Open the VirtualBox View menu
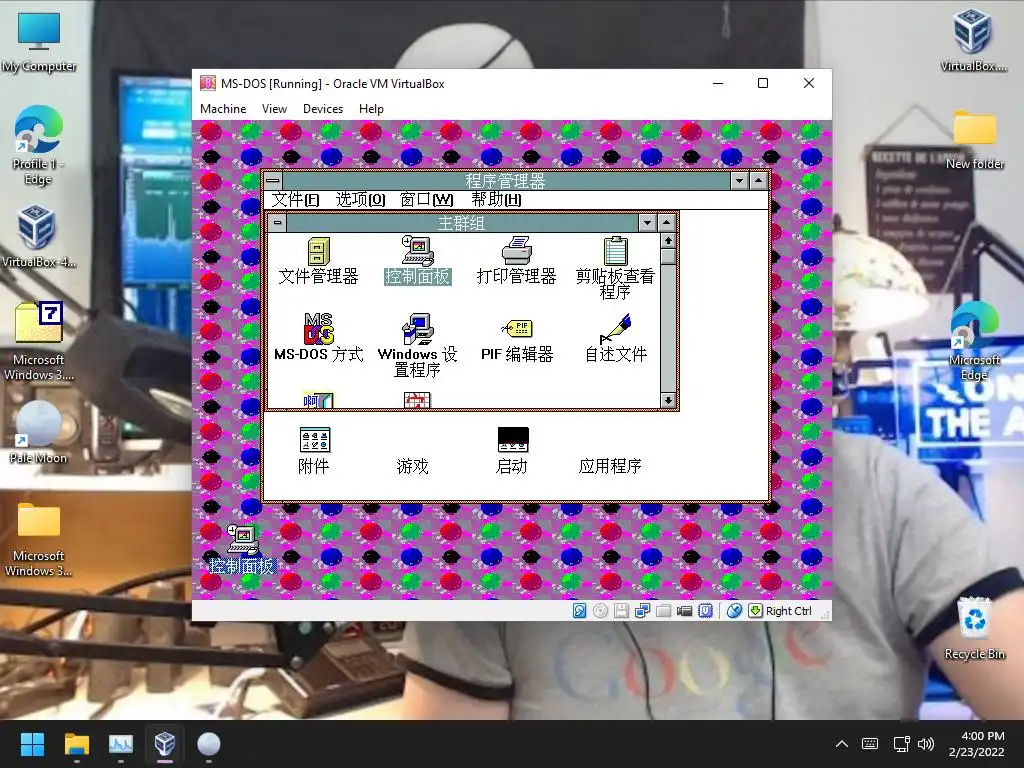This screenshot has height=768, width=1024. point(274,108)
